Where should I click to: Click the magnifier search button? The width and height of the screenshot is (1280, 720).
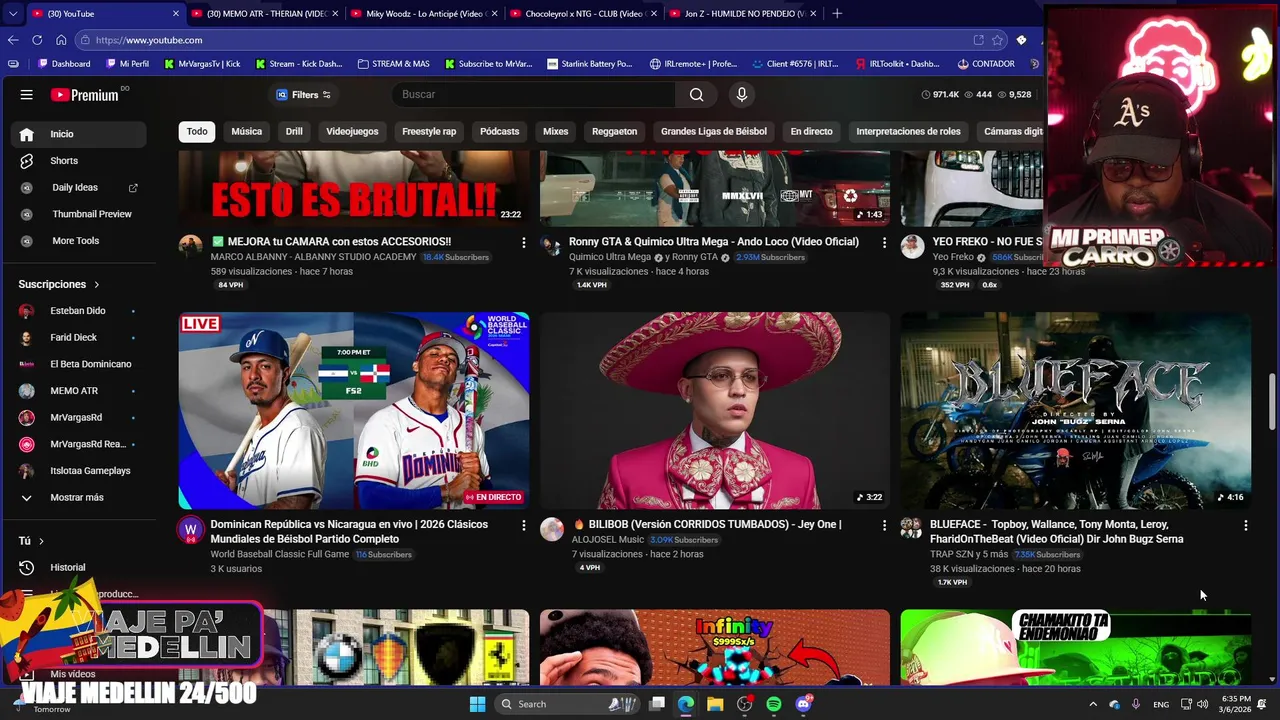tap(697, 95)
